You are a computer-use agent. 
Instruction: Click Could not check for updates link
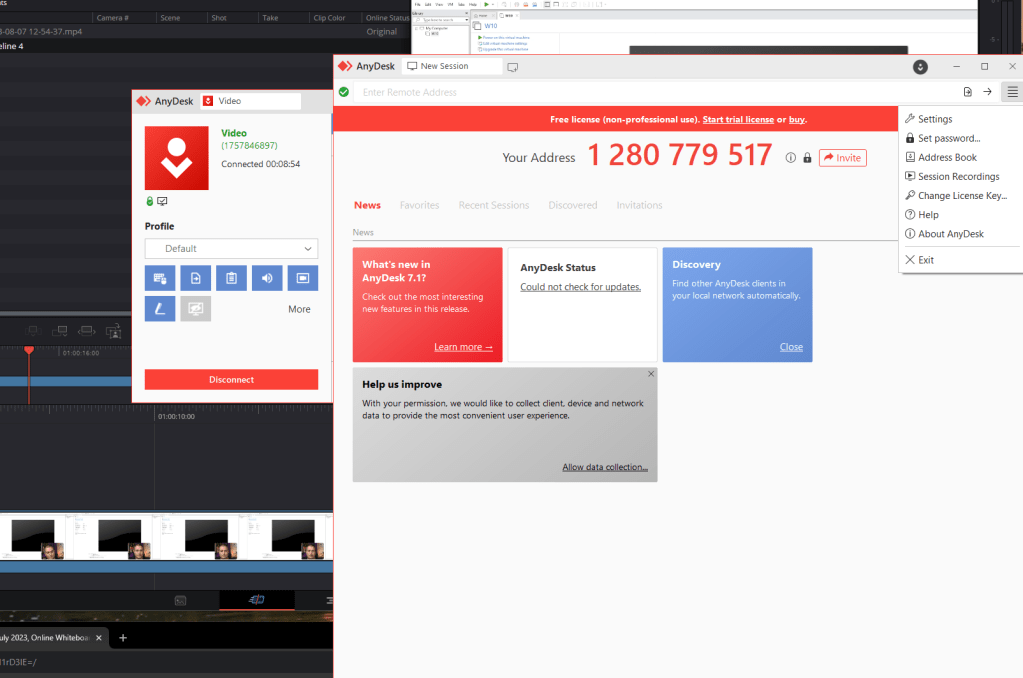click(x=581, y=287)
